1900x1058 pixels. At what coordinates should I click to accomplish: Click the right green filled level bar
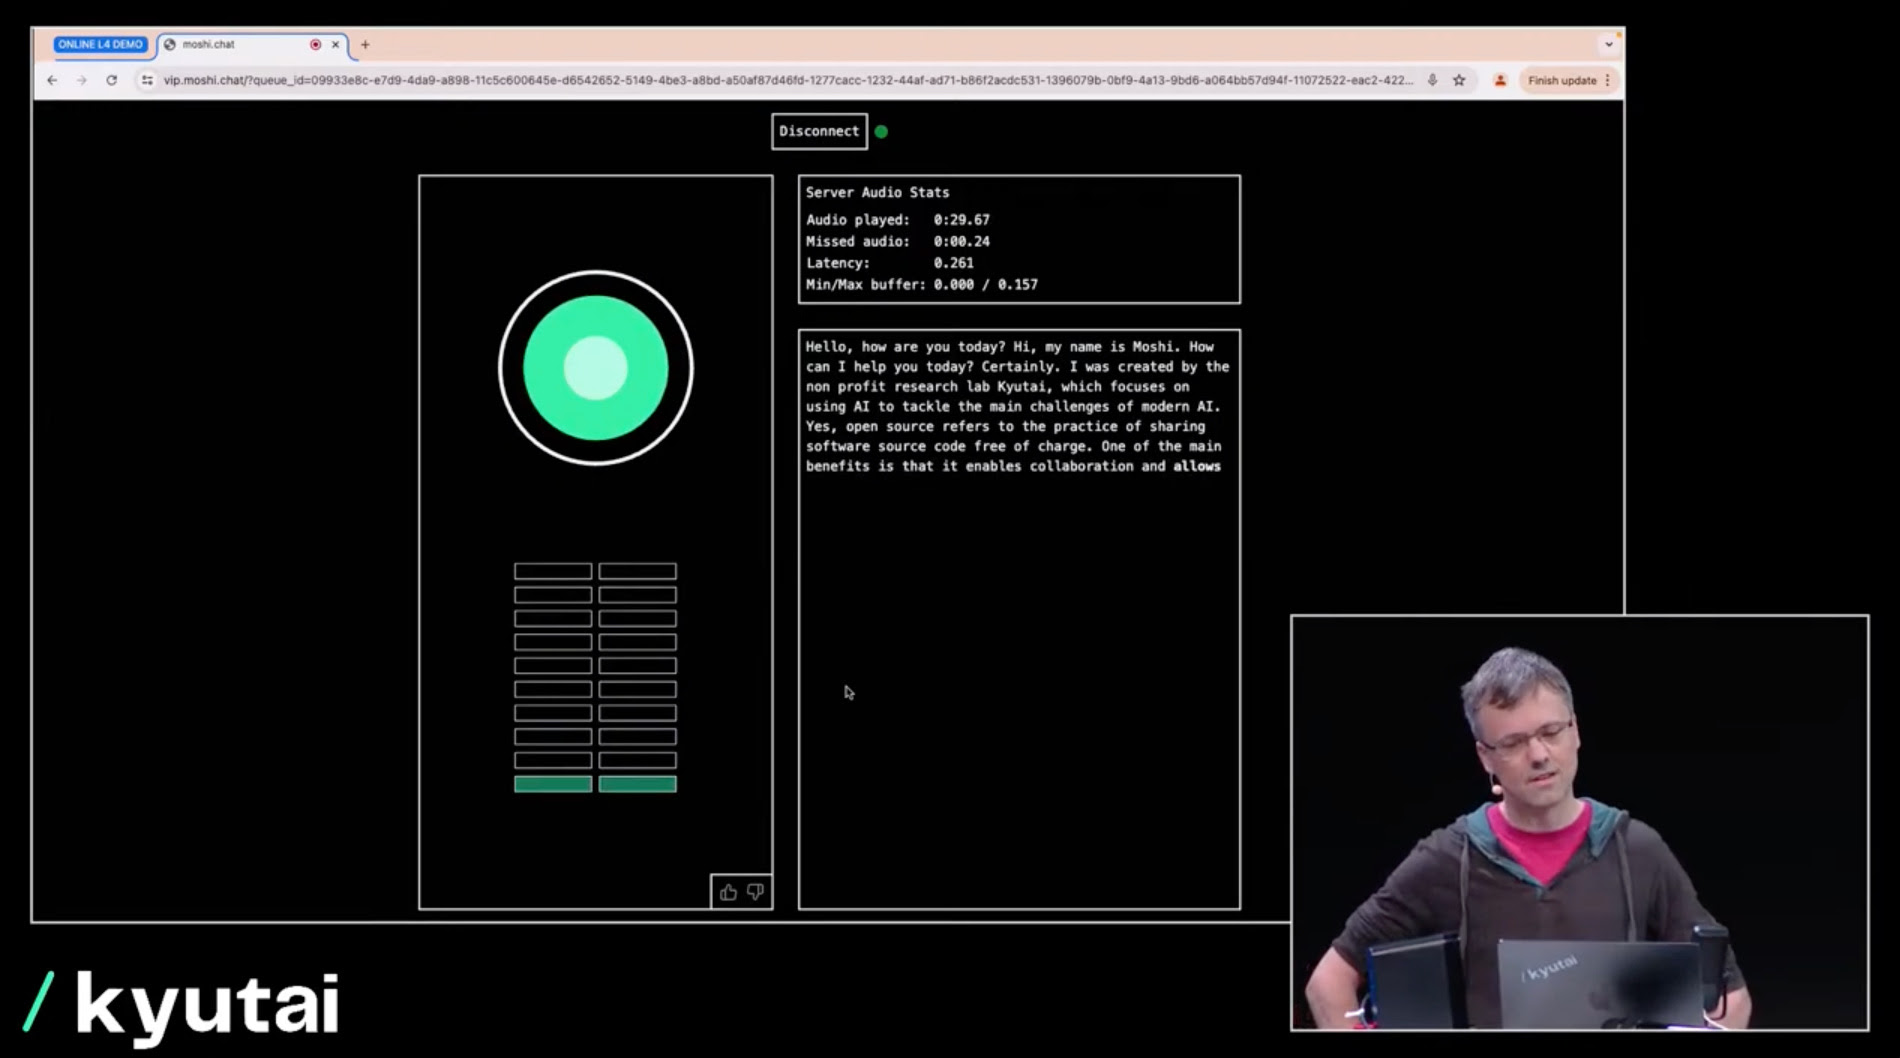pyautogui.click(x=637, y=784)
